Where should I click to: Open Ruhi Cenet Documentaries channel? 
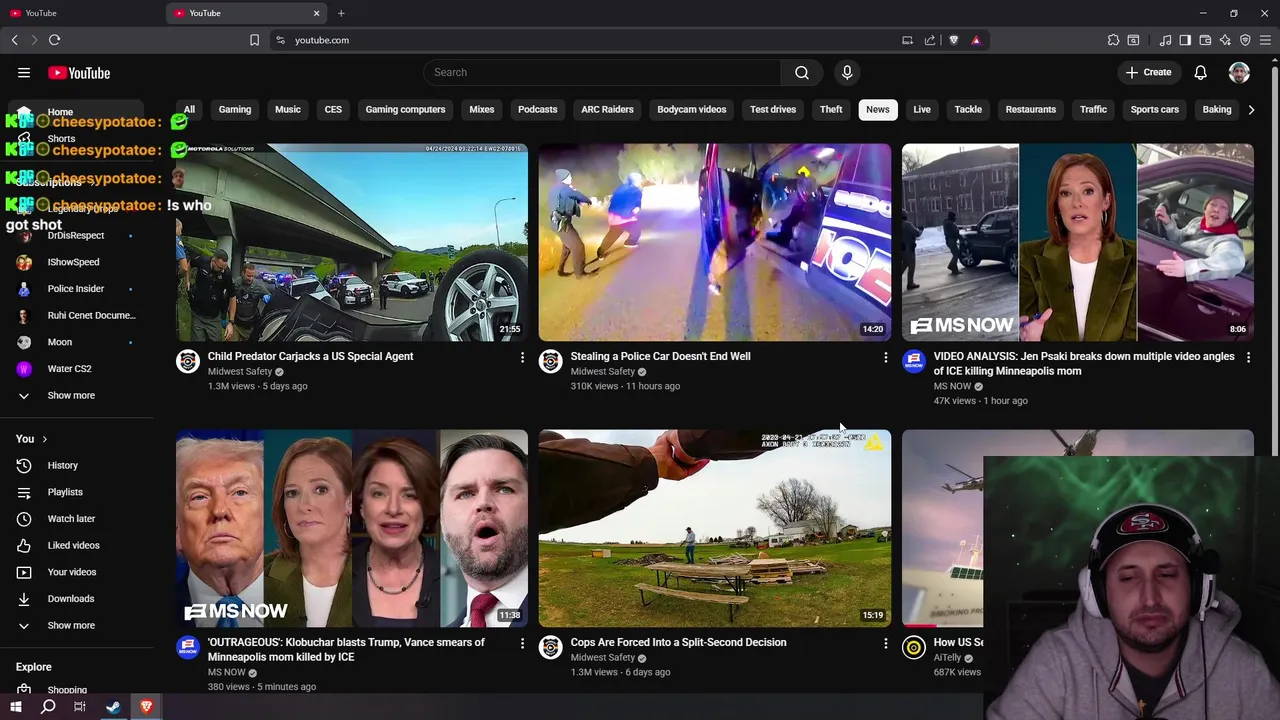(76, 315)
